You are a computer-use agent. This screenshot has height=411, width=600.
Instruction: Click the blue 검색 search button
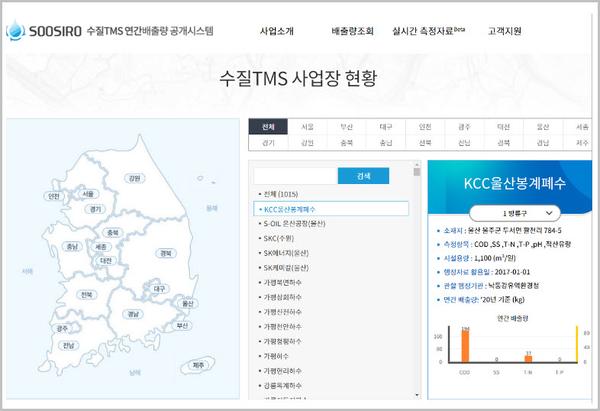click(x=364, y=176)
